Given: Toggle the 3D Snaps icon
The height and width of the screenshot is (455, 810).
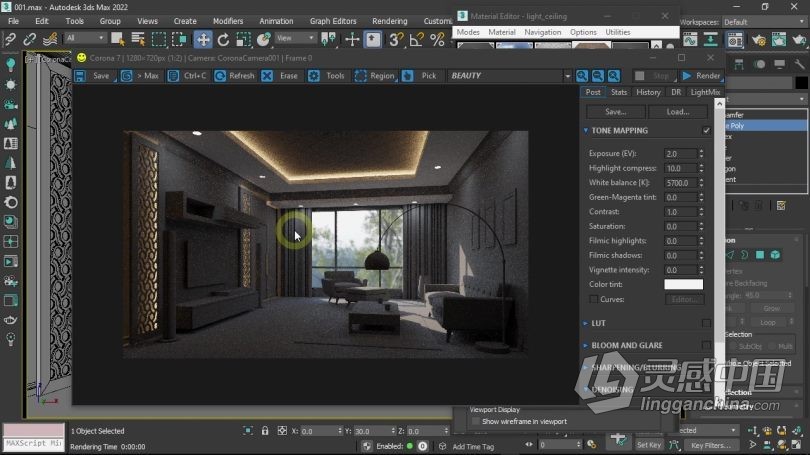Looking at the screenshot, I should 396,39.
